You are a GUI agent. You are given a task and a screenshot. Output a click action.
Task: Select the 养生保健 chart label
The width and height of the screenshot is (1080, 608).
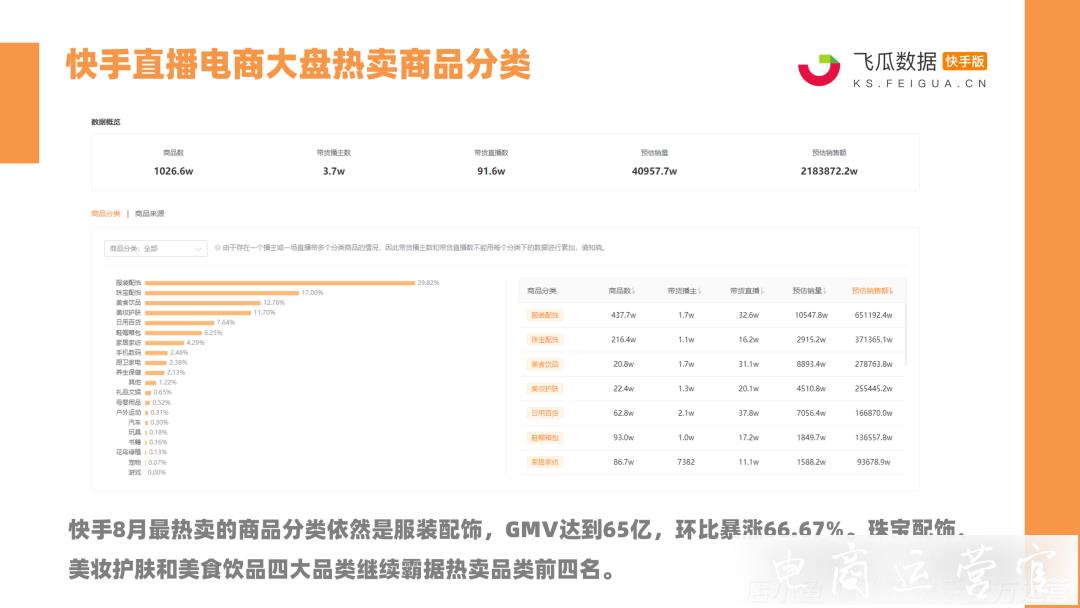point(128,373)
